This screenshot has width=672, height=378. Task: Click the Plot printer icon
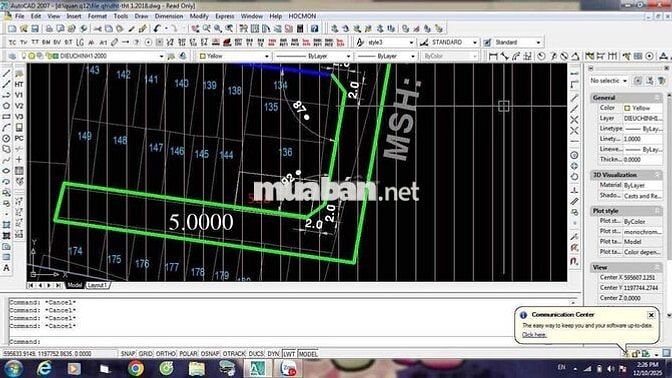click(49, 29)
